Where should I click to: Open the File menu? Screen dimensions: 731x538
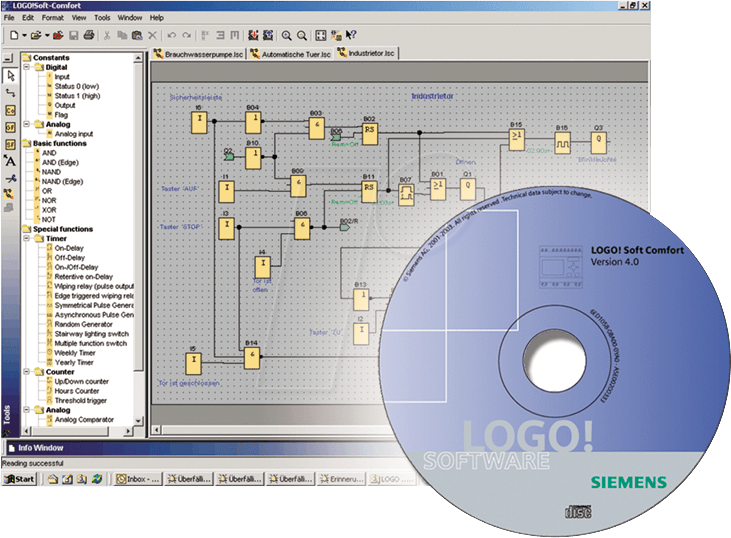click(x=9, y=18)
